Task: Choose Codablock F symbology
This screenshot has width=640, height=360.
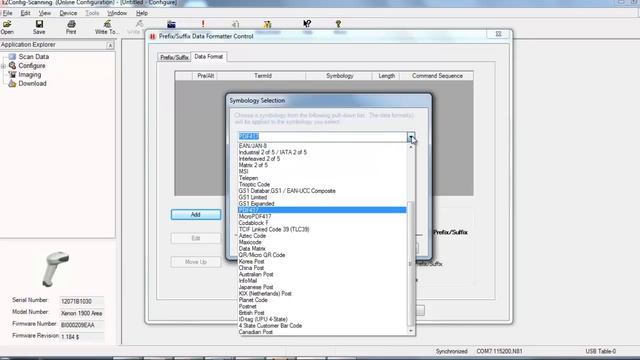Action: click(322, 223)
